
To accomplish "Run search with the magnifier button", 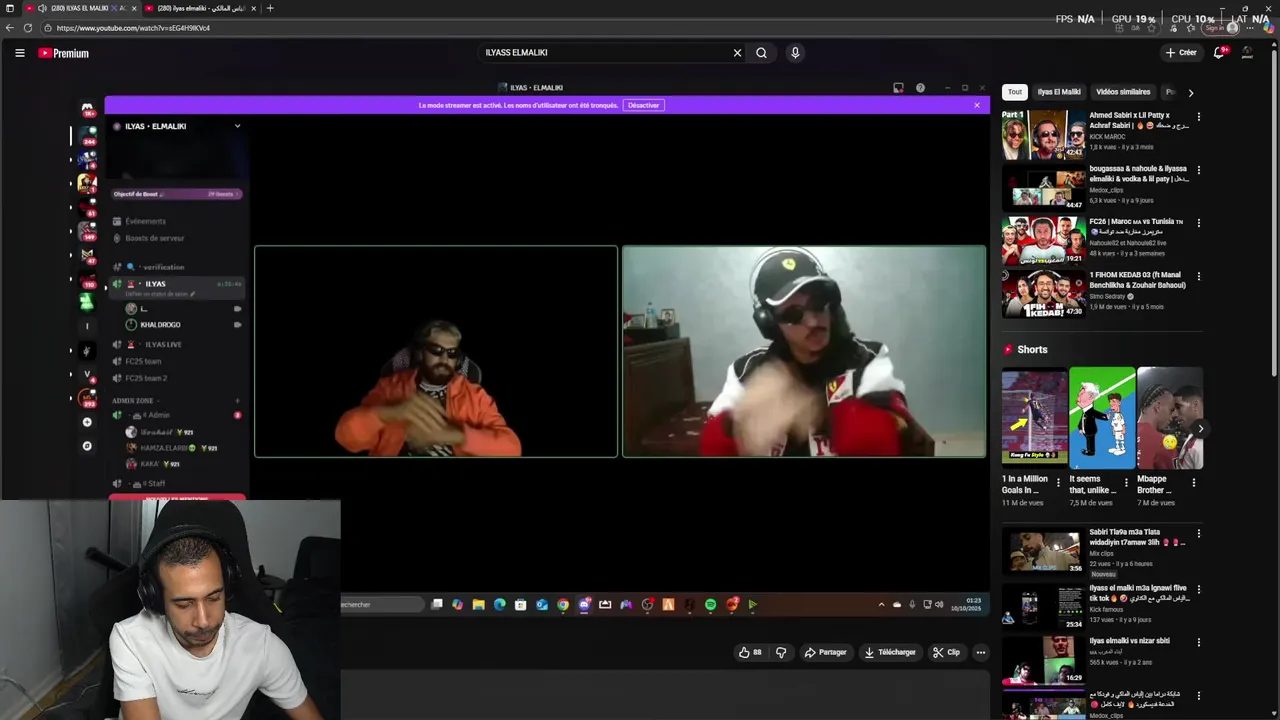I will (761, 53).
